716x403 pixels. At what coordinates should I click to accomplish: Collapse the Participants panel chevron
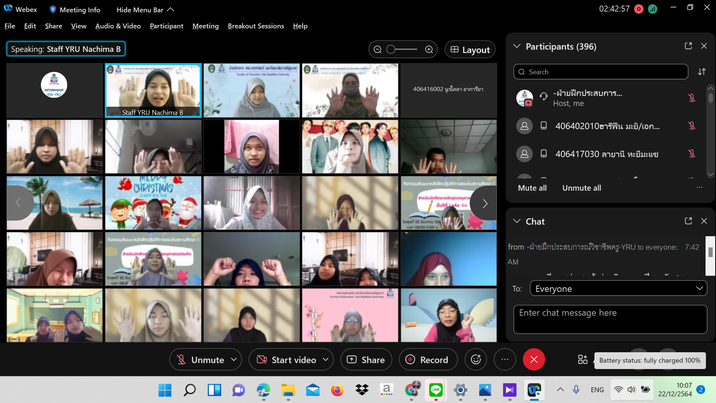[517, 46]
